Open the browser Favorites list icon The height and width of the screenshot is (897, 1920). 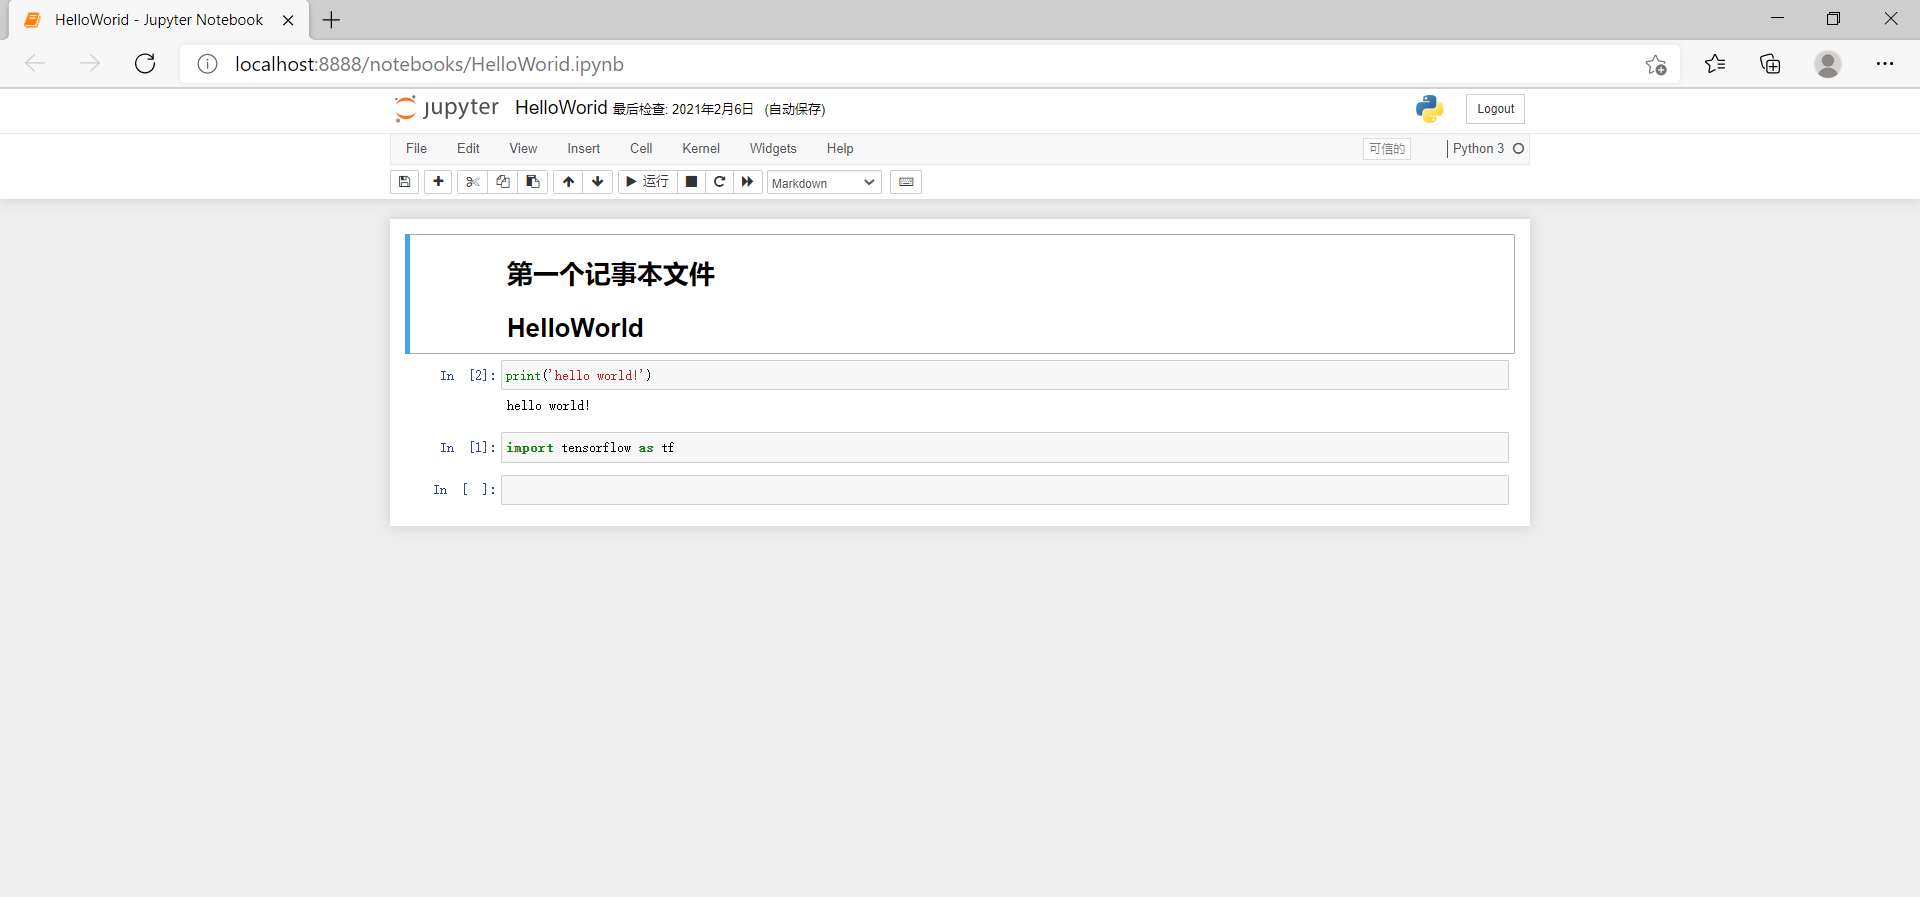coord(1715,64)
